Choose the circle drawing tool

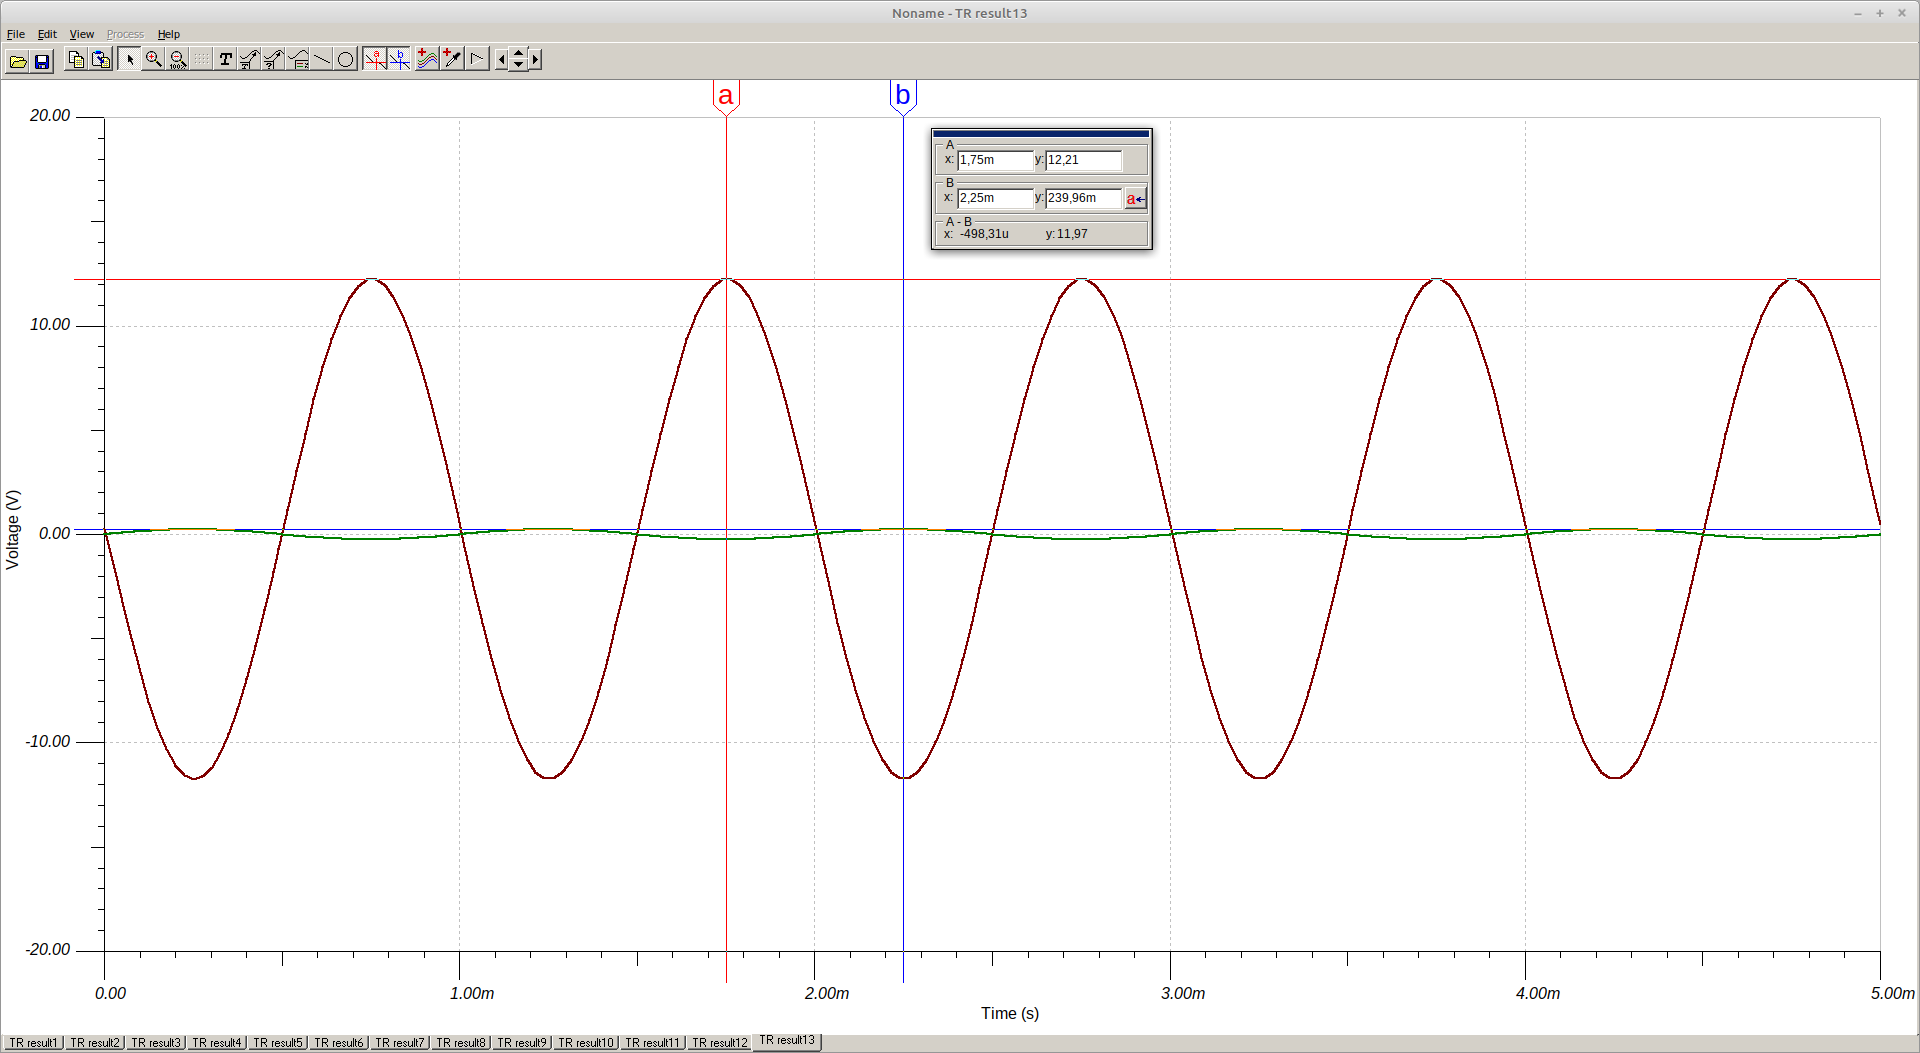(345, 60)
